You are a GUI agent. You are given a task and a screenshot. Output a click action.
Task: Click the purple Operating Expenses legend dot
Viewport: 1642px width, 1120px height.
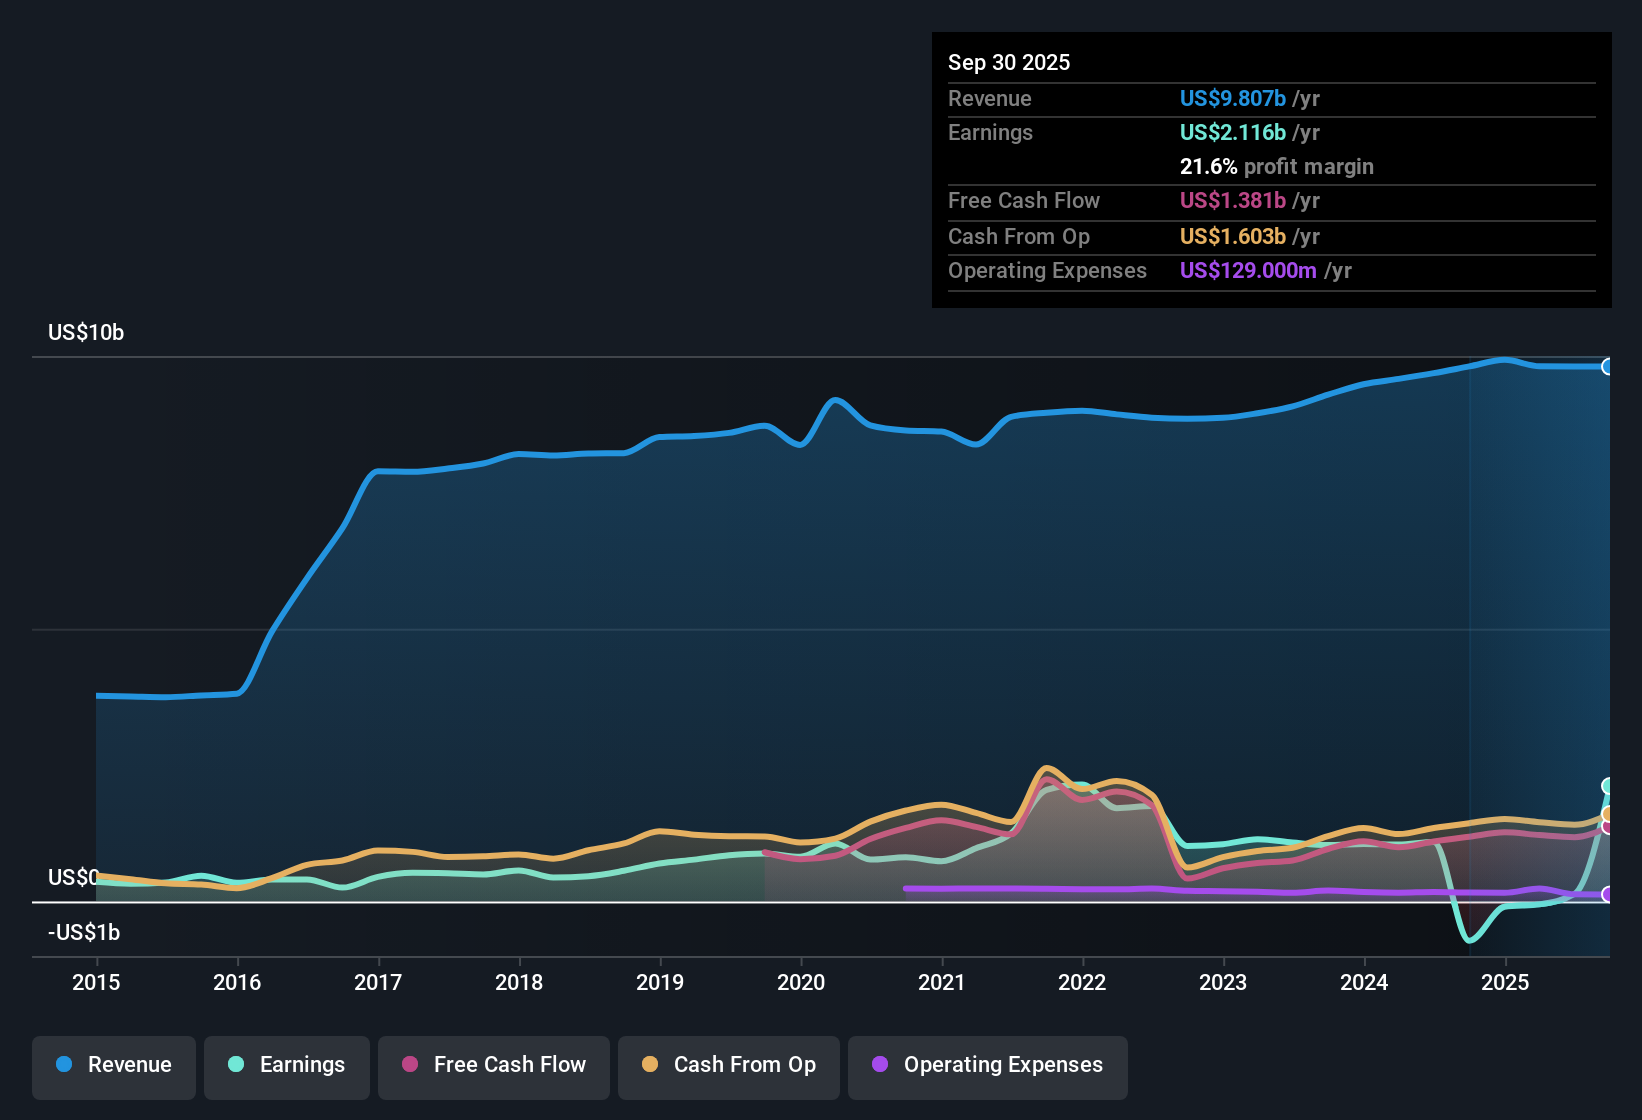tap(880, 1064)
